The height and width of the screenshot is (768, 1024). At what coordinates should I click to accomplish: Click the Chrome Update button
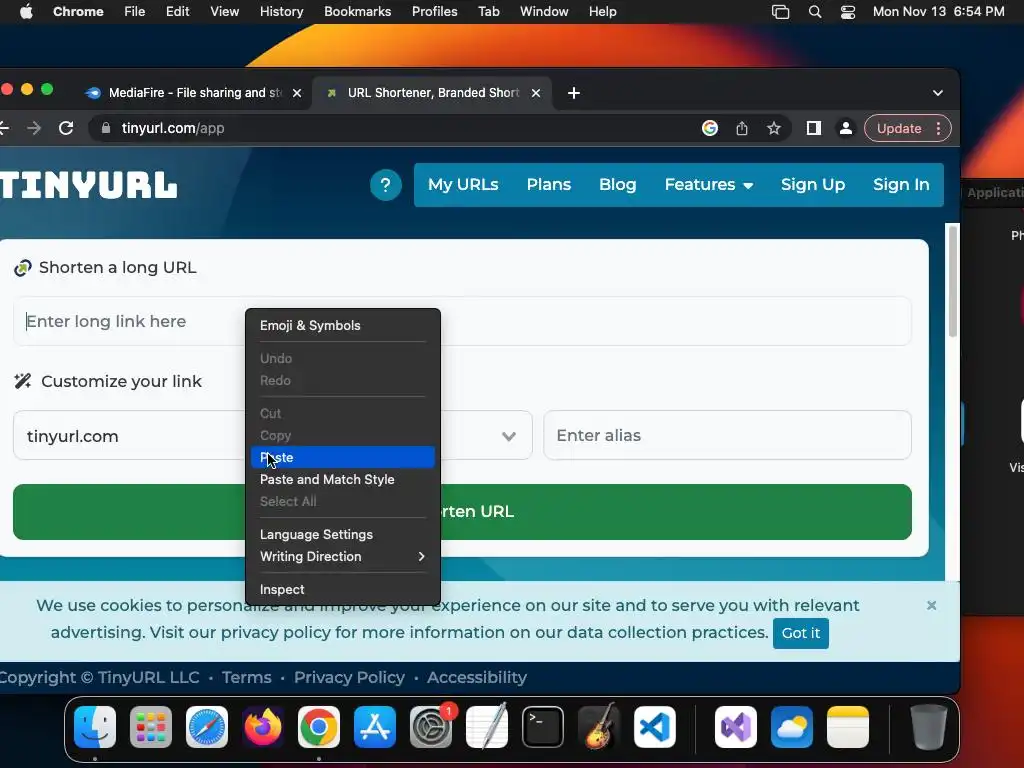[x=899, y=128]
